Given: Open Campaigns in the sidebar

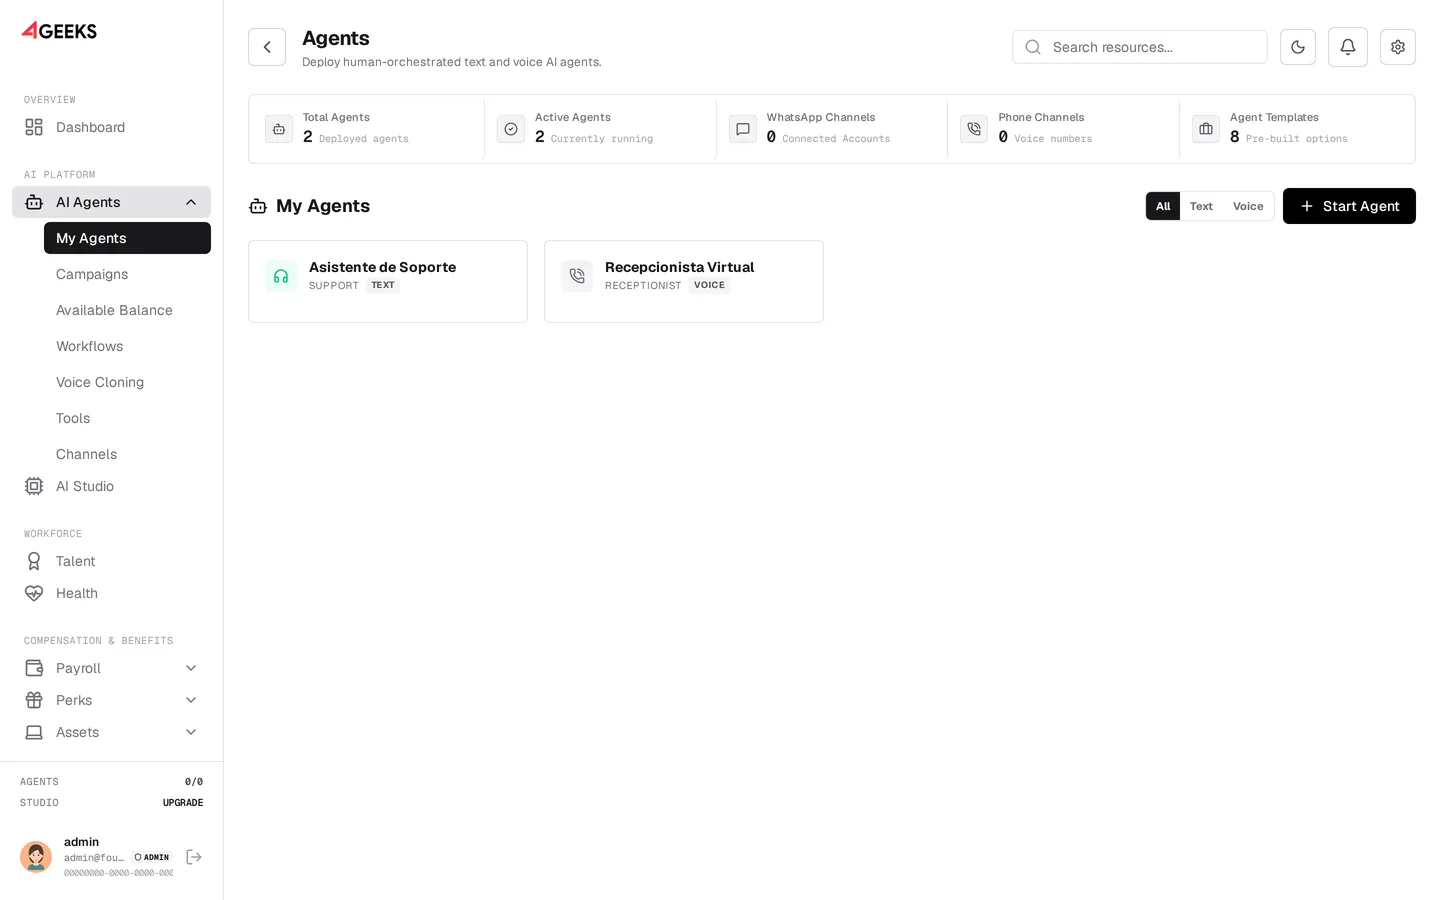Looking at the screenshot, I should [127, 274].
